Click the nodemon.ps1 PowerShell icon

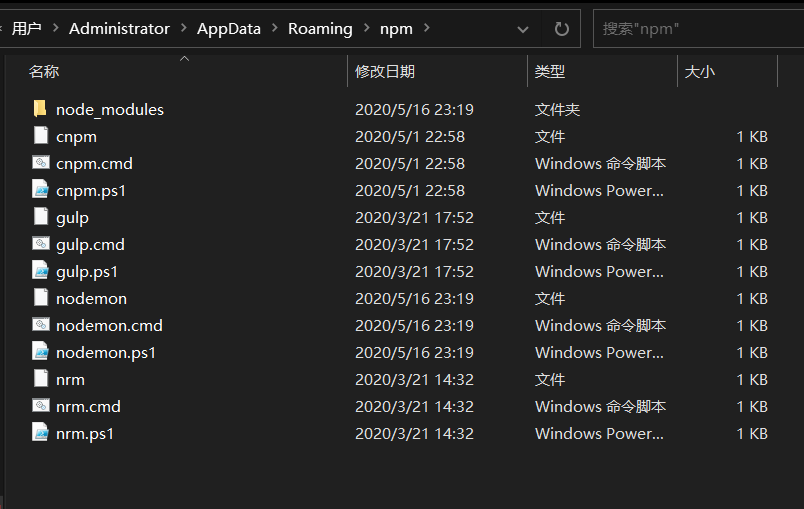(41, 352)
